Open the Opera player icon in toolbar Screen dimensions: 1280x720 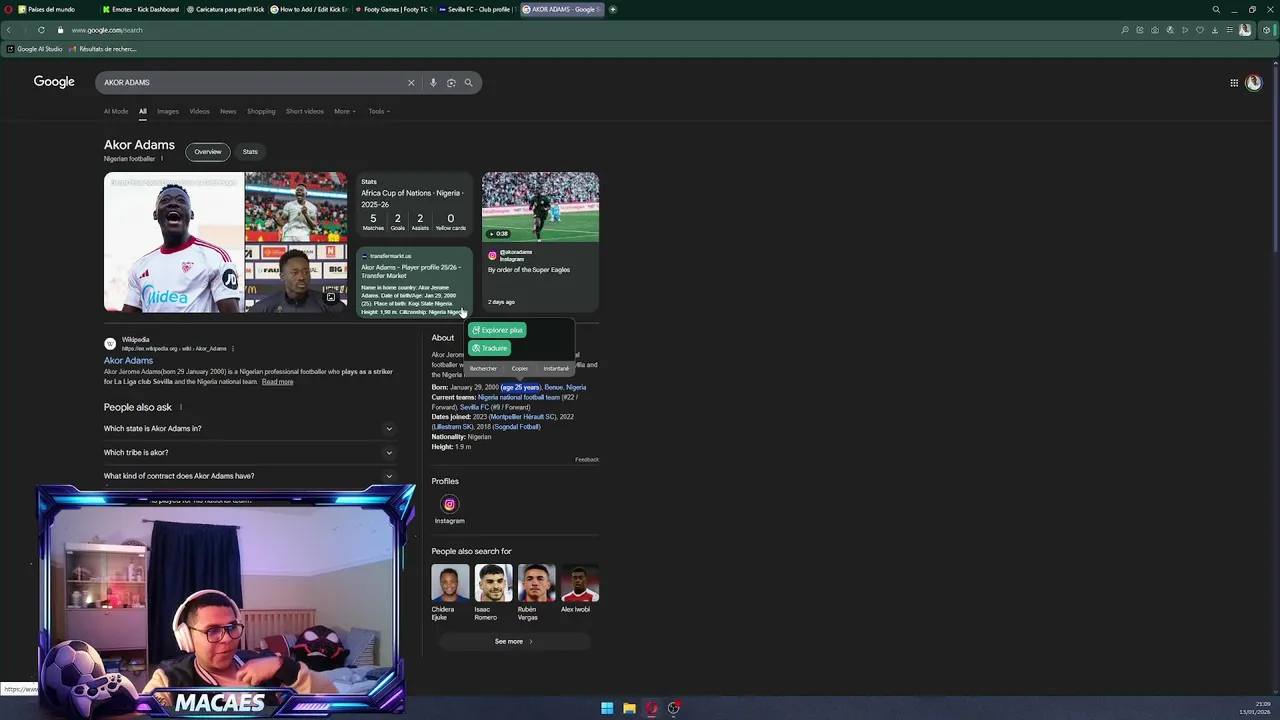1185,30
